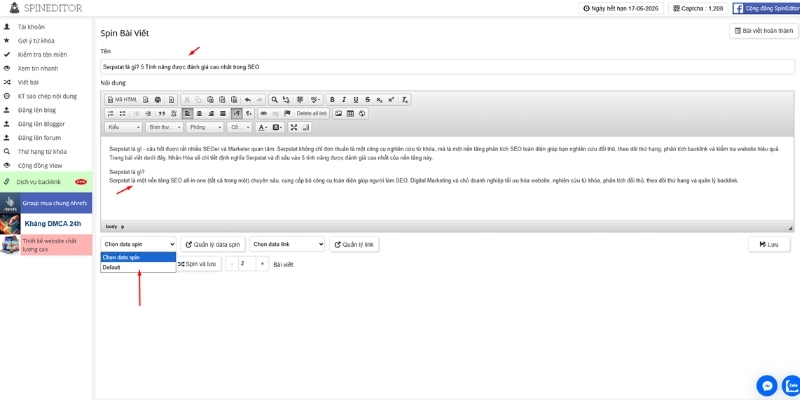Click the Redo arrow icon
This screenshot has height=400, width=800.
(259, 99)
